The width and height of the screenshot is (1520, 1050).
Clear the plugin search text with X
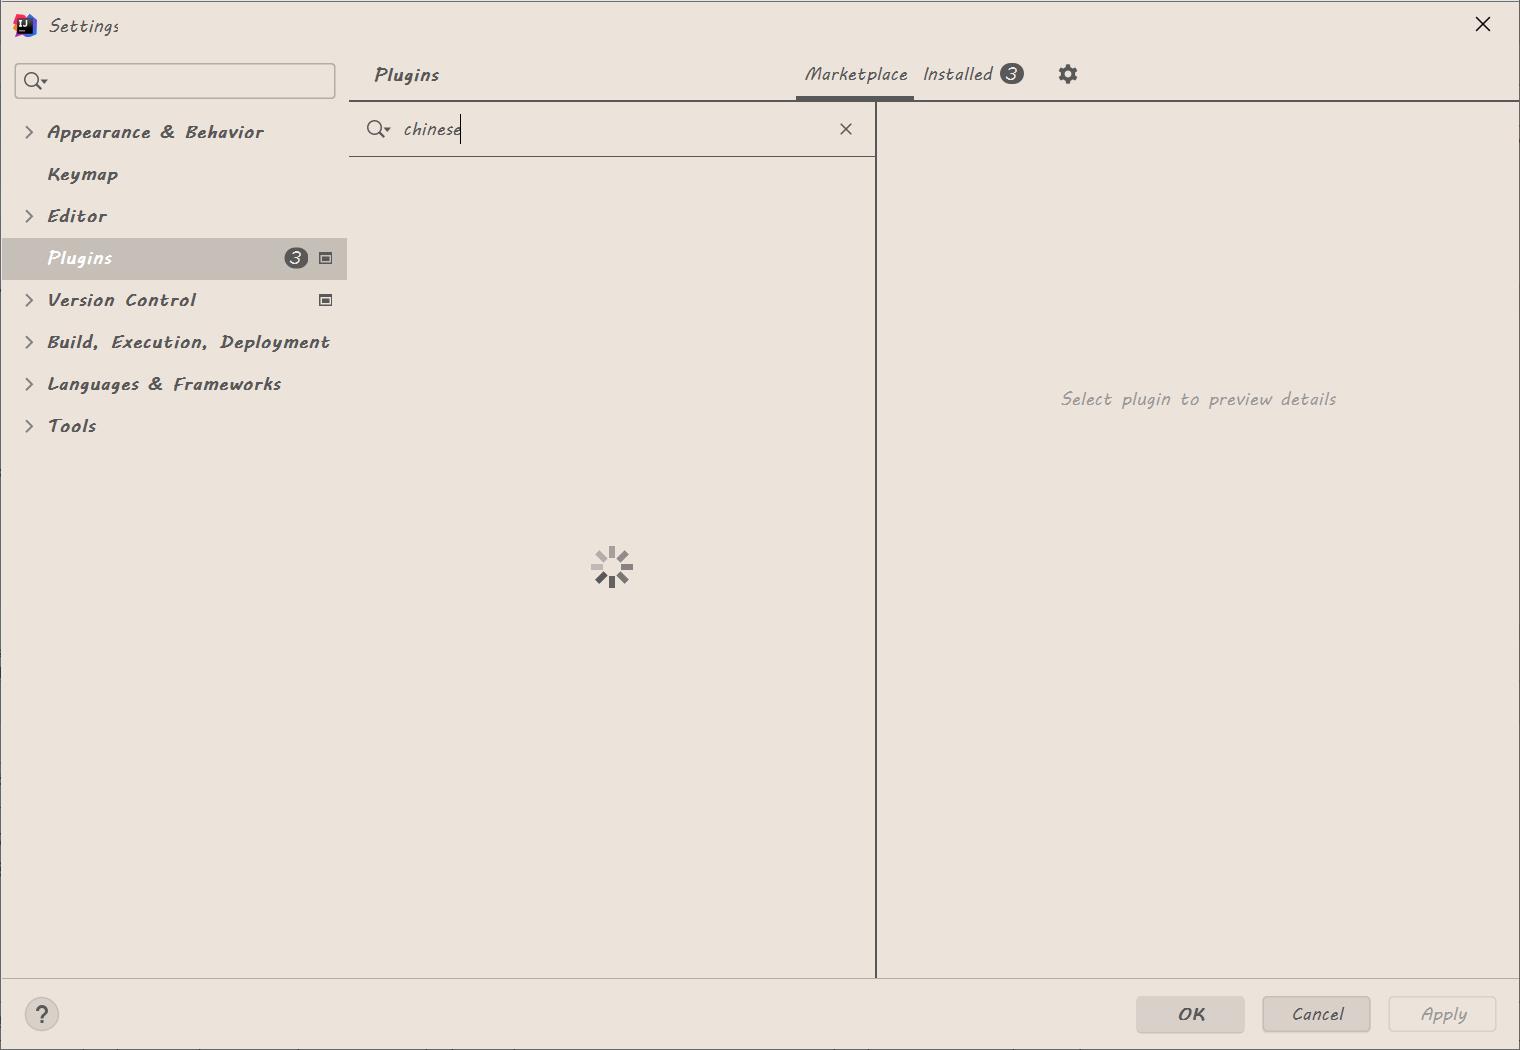[x=846, y=129]
